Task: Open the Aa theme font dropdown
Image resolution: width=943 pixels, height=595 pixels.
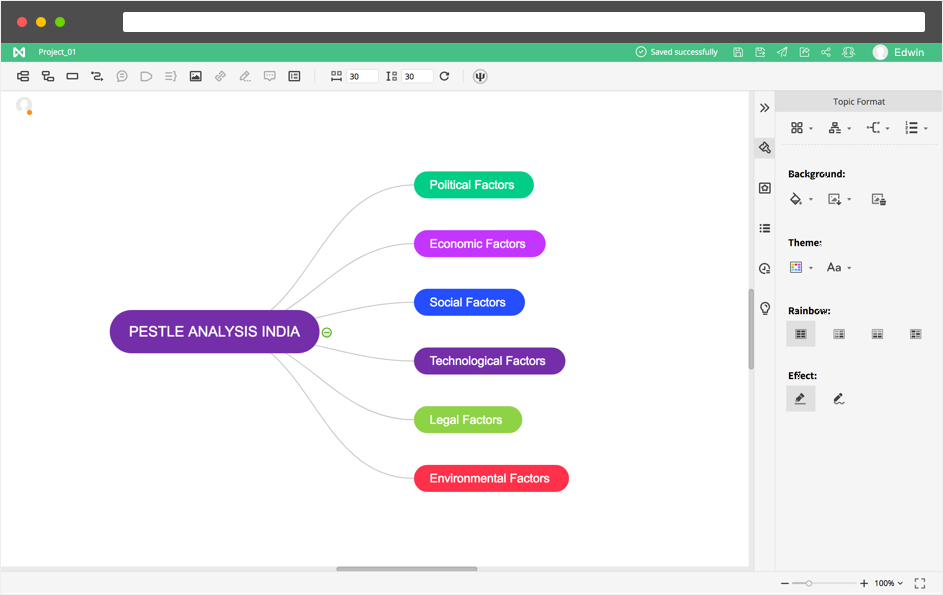Action: pyautogui.click(x=839, y=268)
